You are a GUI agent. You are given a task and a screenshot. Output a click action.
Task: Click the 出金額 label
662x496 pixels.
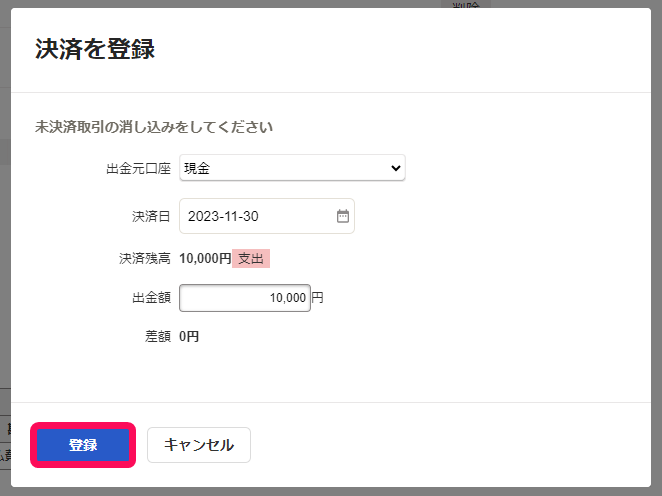pyautogui.click(x=151, y=298)
